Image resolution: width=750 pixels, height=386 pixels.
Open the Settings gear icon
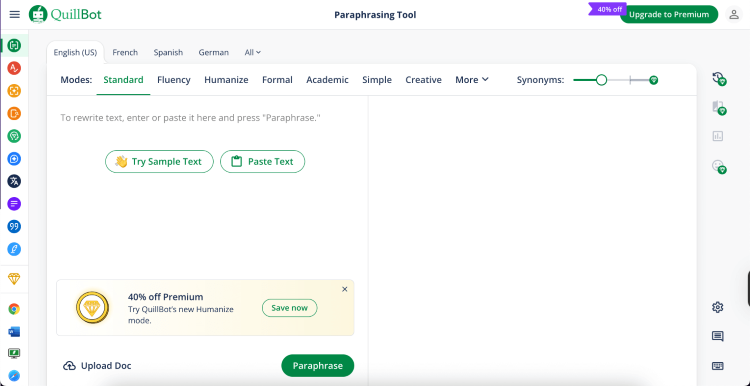click(717, 307)
